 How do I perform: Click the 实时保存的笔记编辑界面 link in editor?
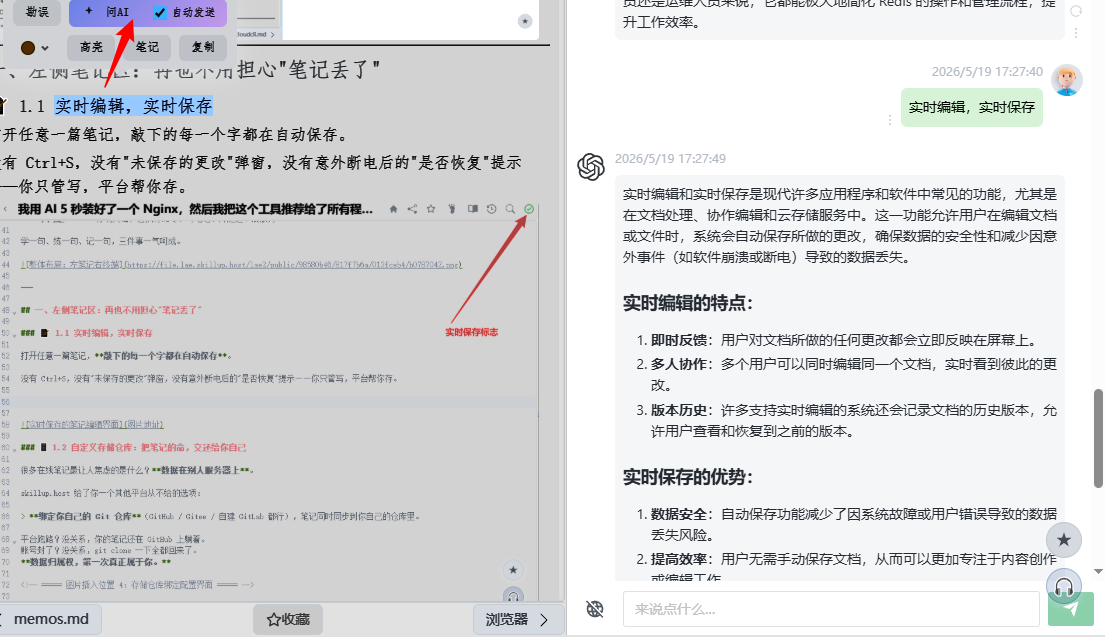coord(92,424)
